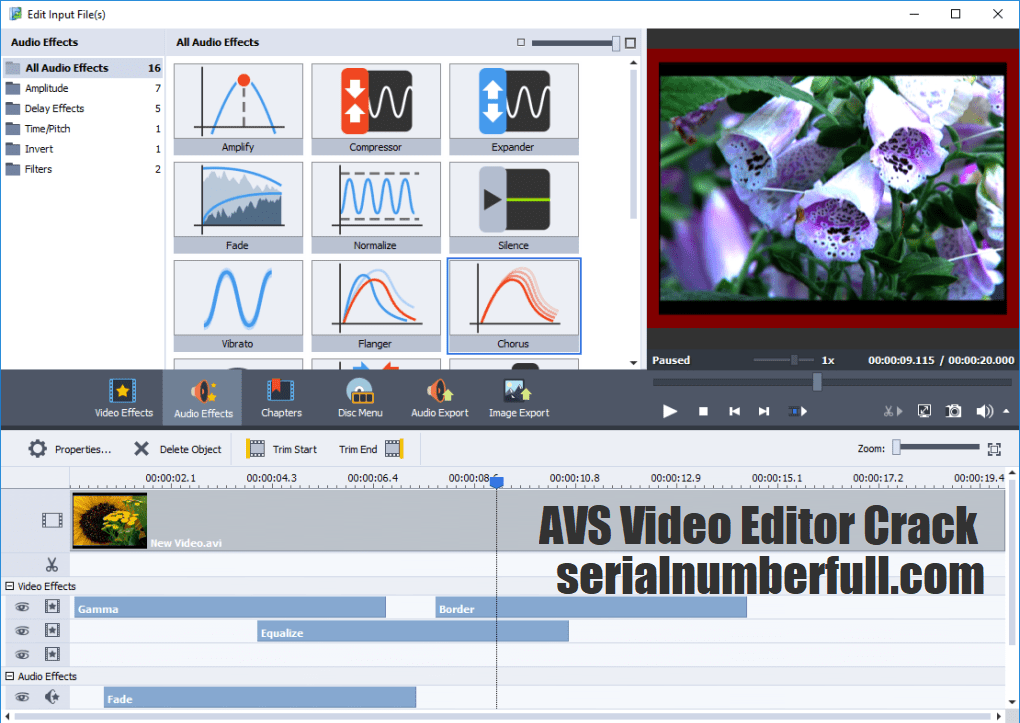Open the Video Effects panel
This screenshot has height=723, width=1020.
[123, 397]
